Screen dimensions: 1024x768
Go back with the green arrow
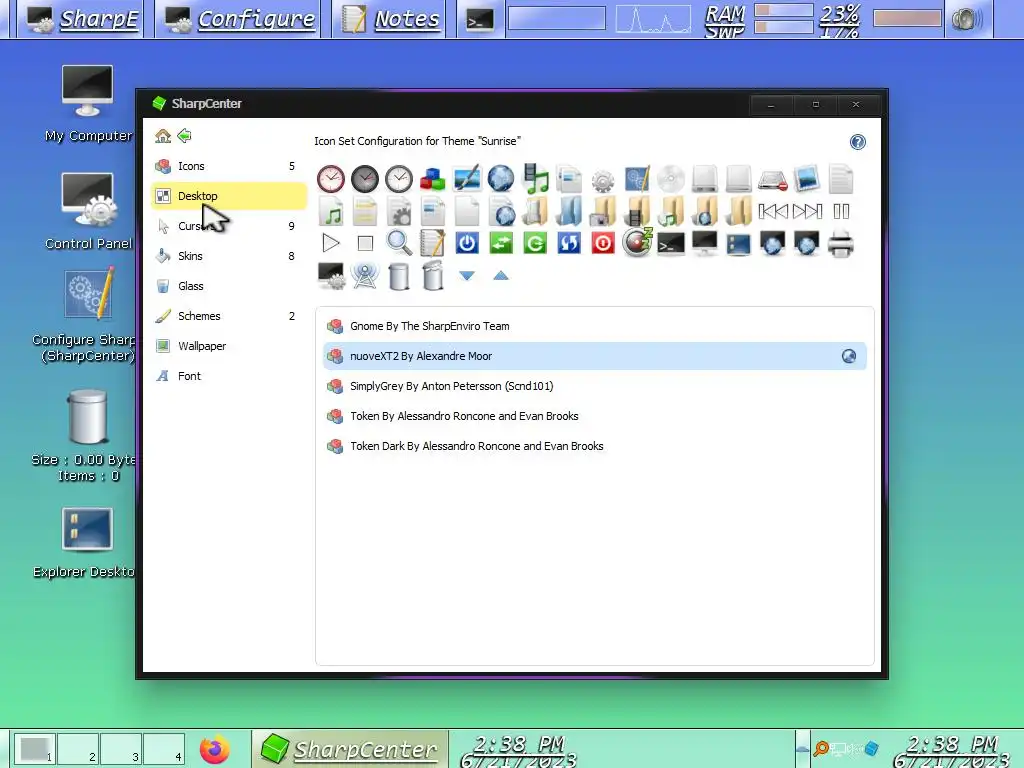tap(184, 136)
